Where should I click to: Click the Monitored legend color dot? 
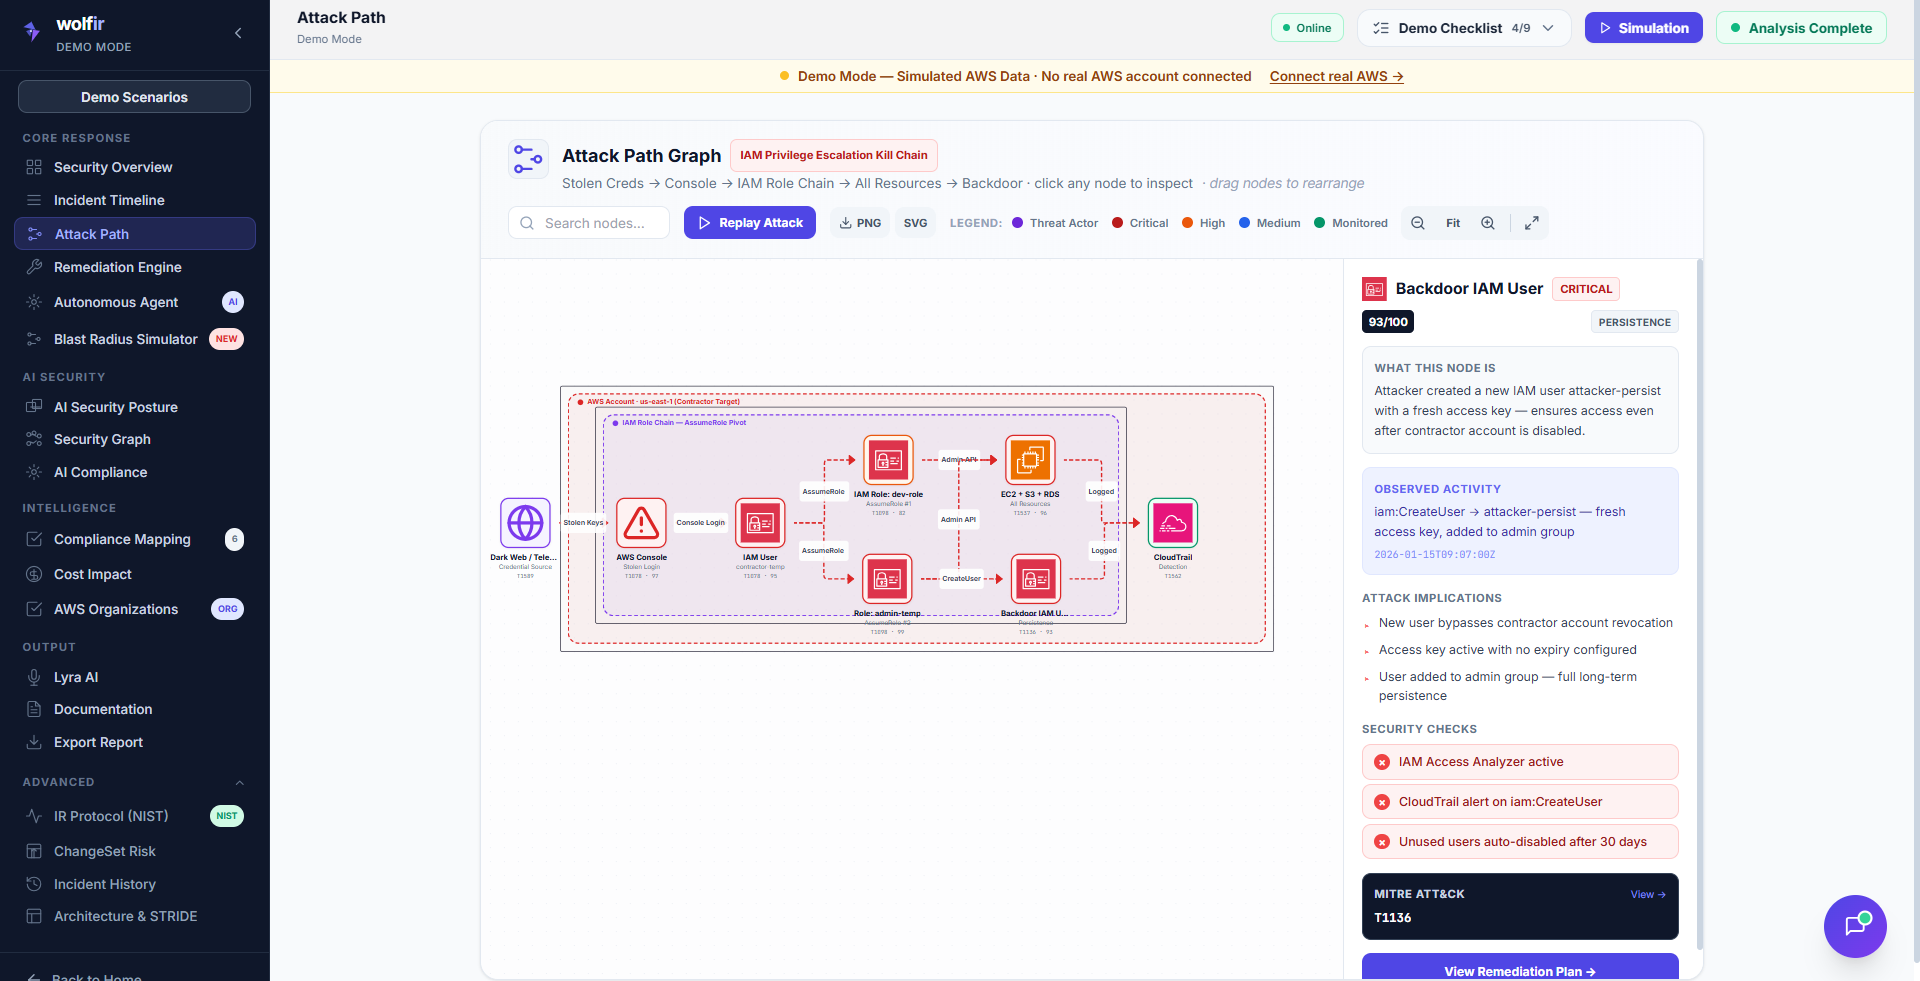point(1320,223)
